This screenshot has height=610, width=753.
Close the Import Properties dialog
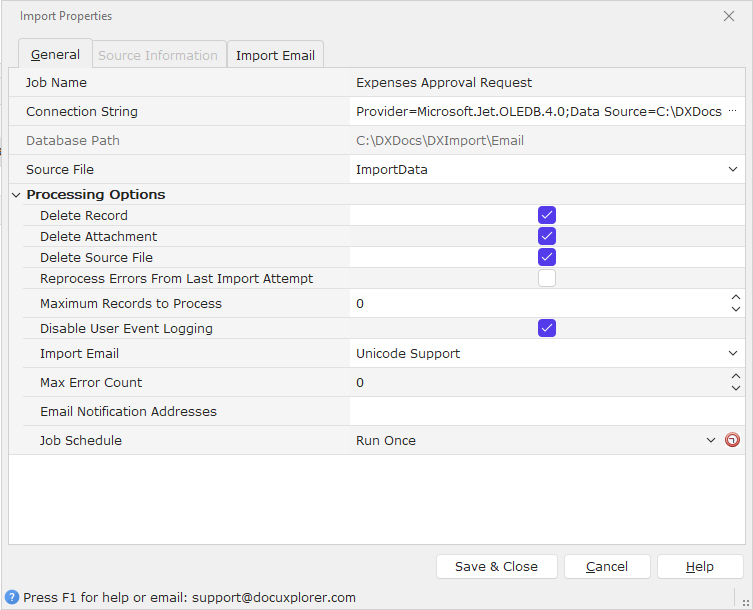point(728,16)
